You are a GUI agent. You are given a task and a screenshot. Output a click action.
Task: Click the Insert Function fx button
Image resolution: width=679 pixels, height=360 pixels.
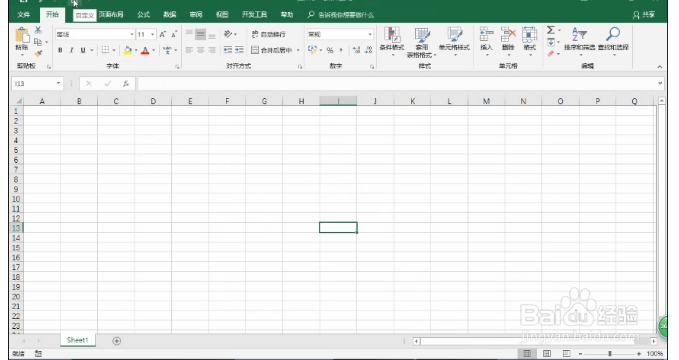126,84
